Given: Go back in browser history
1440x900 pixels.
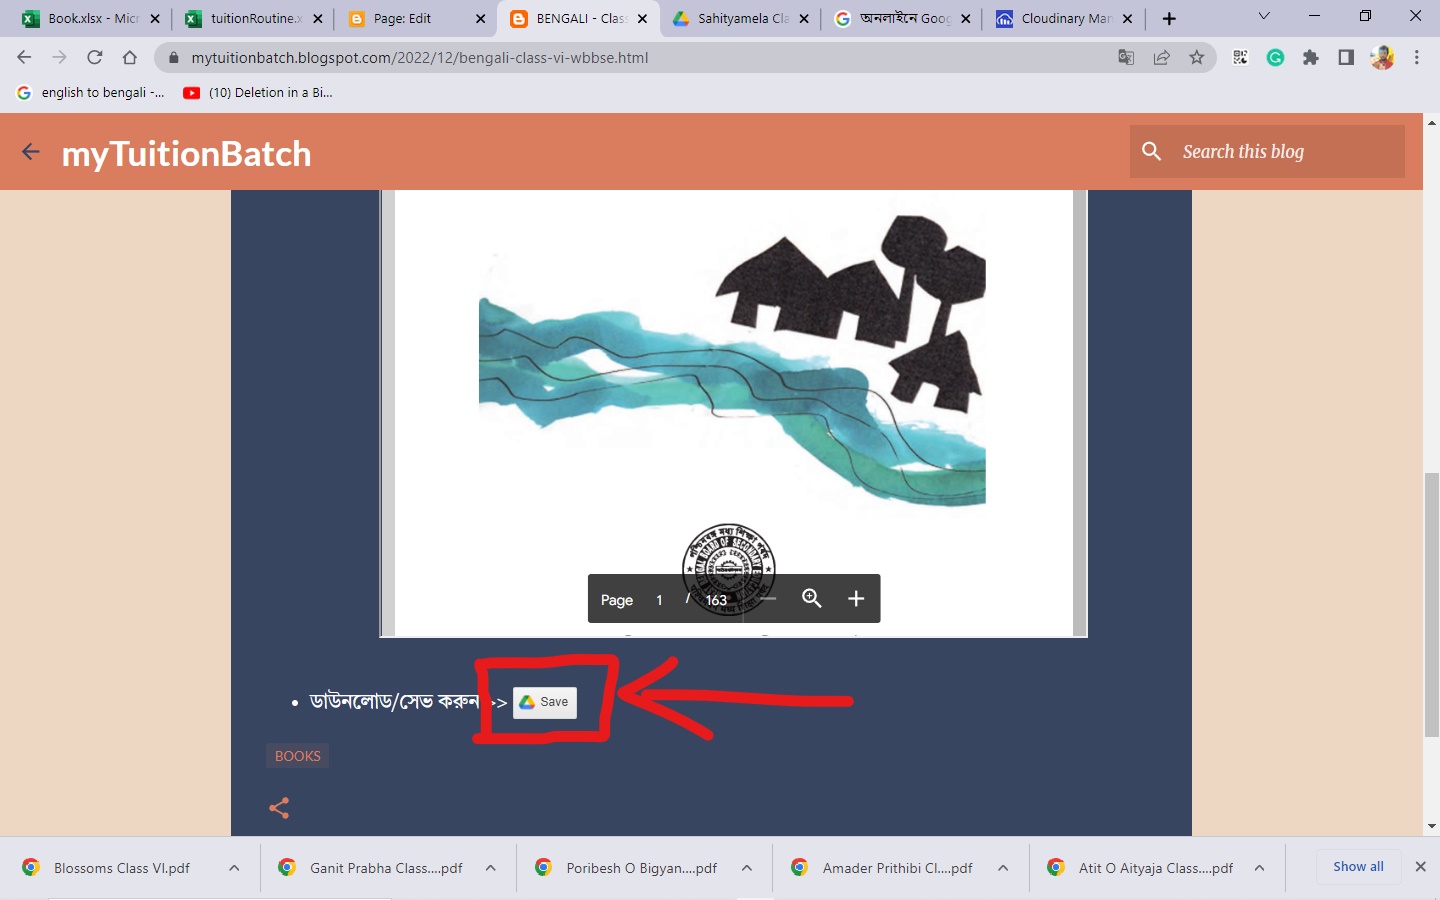Looking at the screenshot, I should point(24,58).
